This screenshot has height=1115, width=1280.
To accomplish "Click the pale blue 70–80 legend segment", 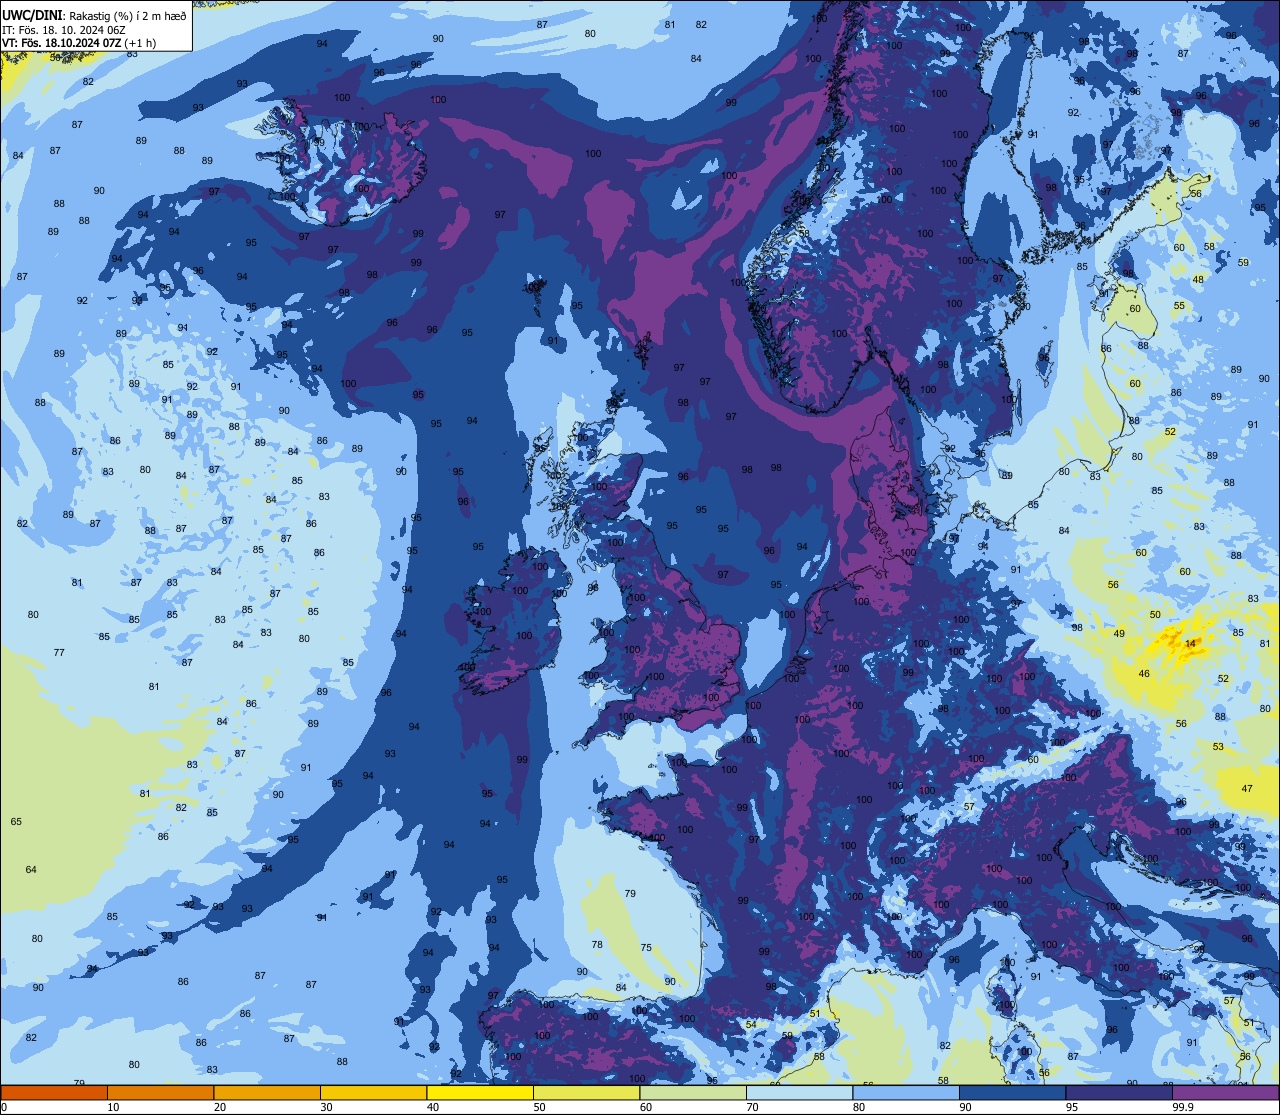I will pos(799,1092).
